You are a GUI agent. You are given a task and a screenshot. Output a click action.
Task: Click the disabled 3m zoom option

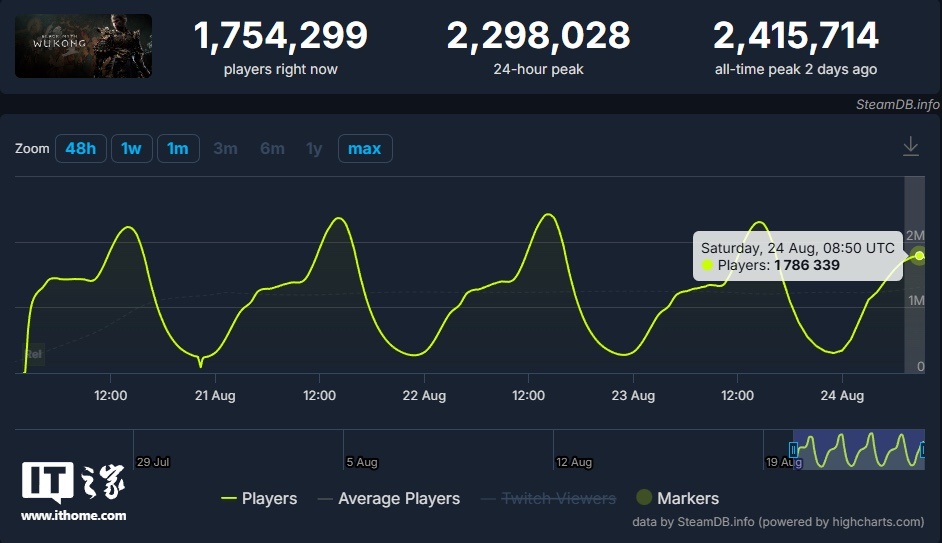point(225,148)
